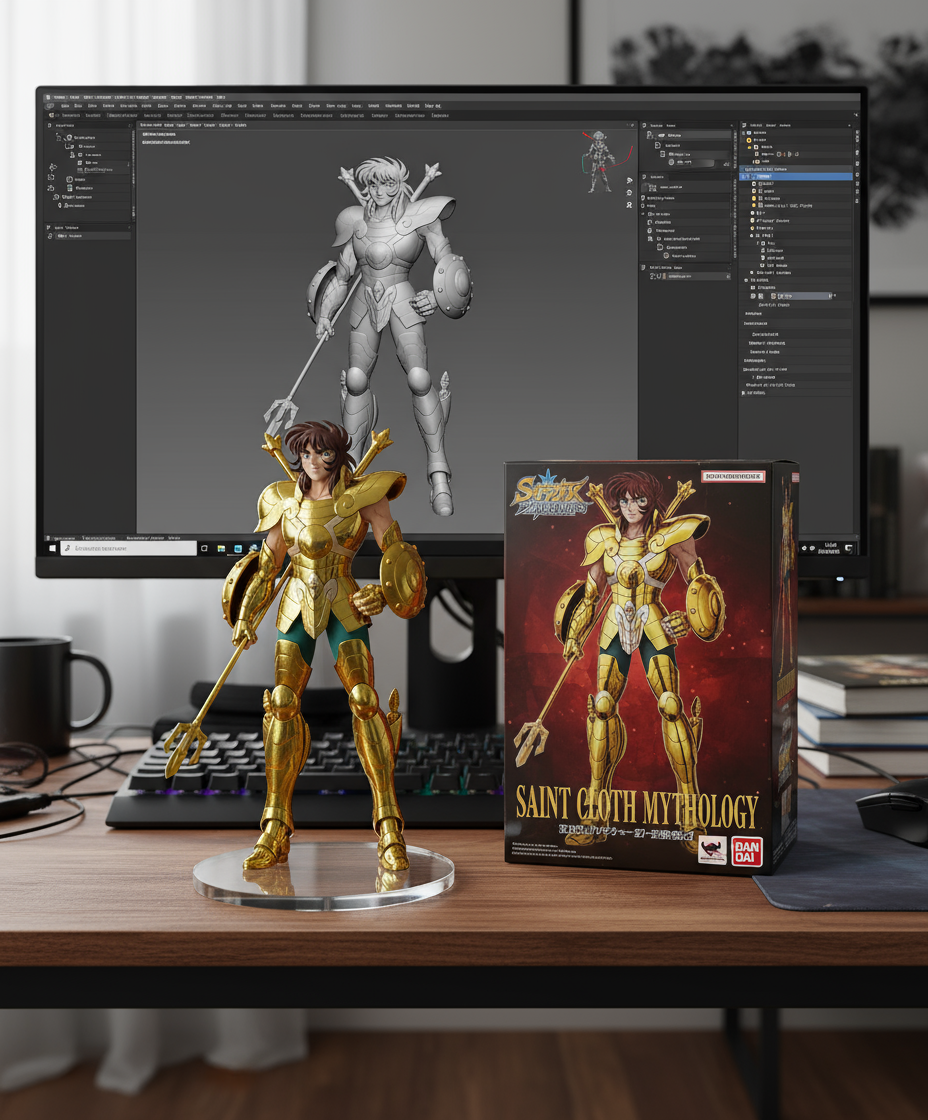Open the notification center icon in system tray

848,549
